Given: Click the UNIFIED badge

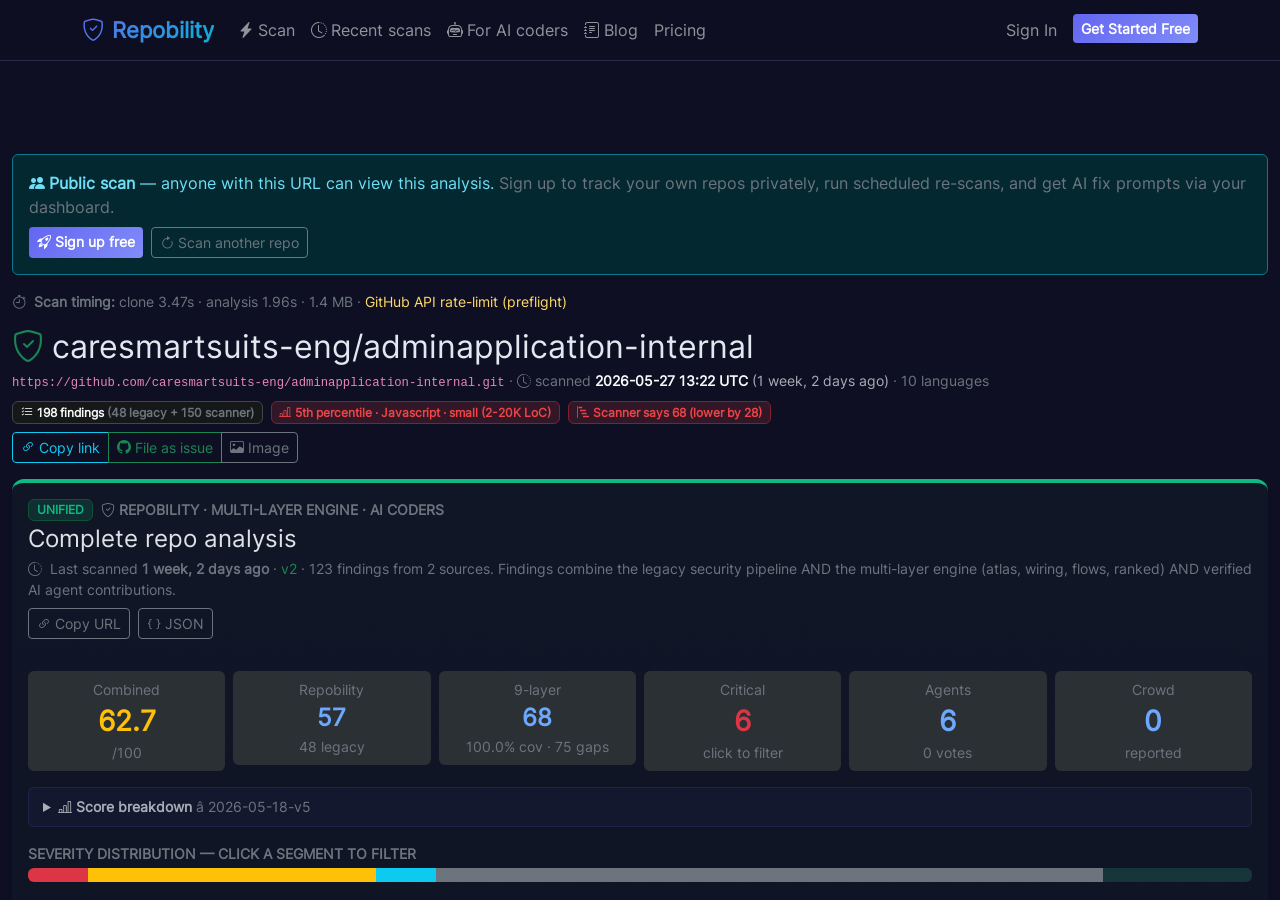Looking at the screenshot, I should 60,510.
